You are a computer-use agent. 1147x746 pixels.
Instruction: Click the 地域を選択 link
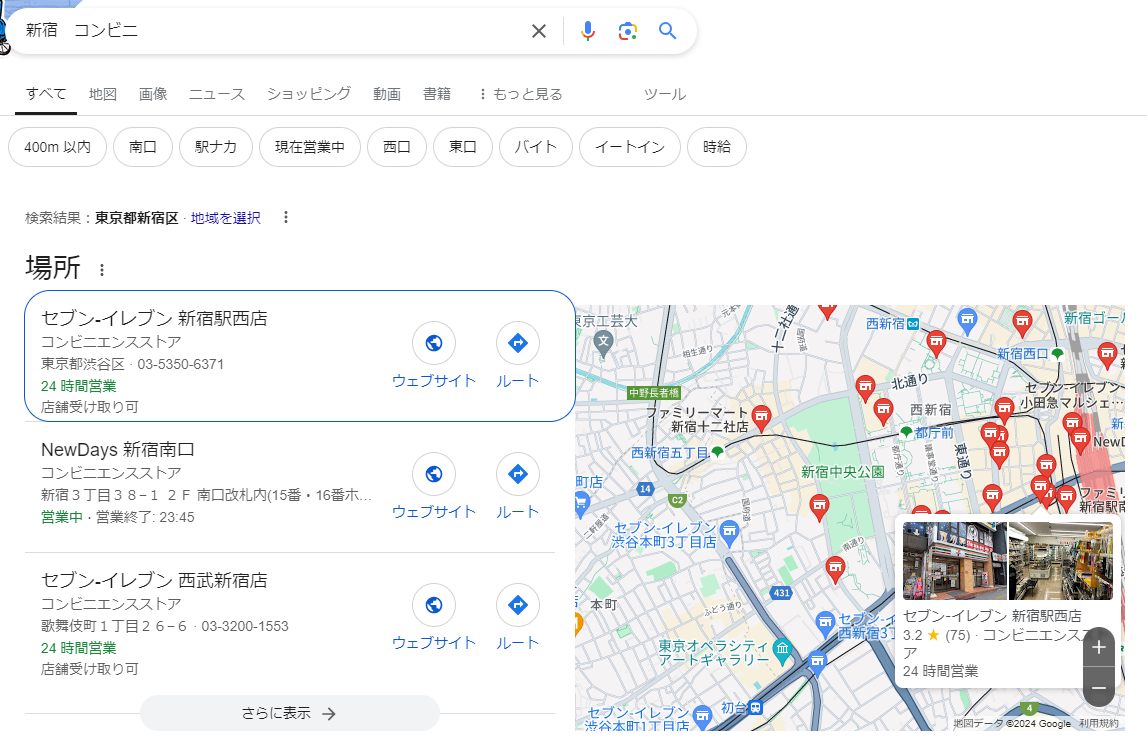pos(225,218)
